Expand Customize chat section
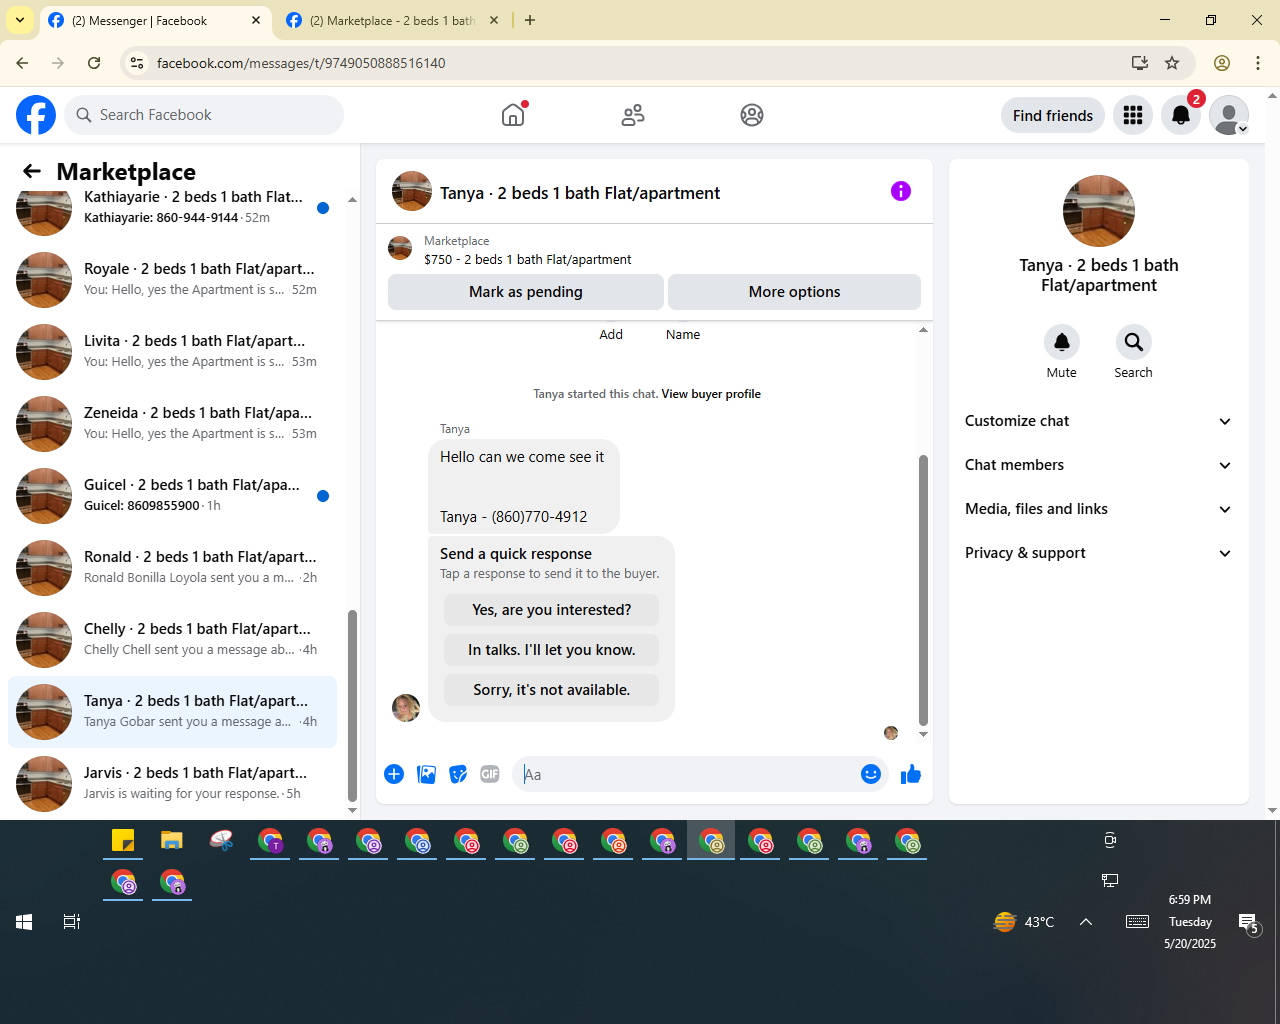This screenshot has width=1280, height=1024. [1098, 421]
